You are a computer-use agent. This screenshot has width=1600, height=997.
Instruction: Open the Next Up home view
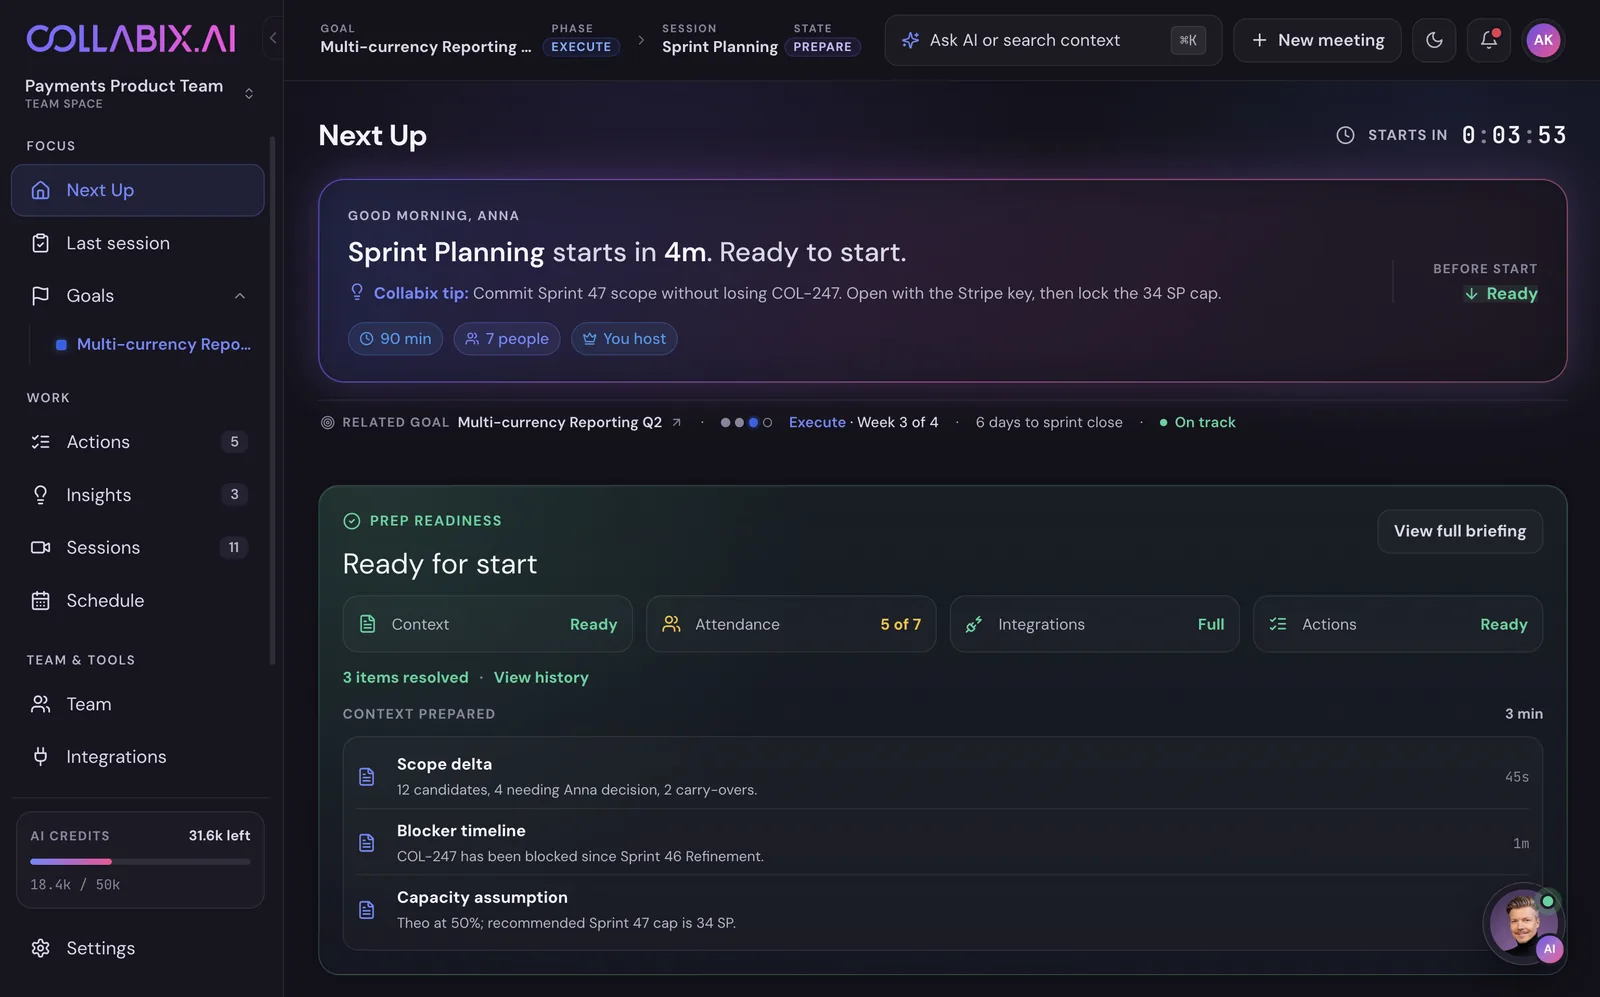pyautogui.click(x=138, y=190)
